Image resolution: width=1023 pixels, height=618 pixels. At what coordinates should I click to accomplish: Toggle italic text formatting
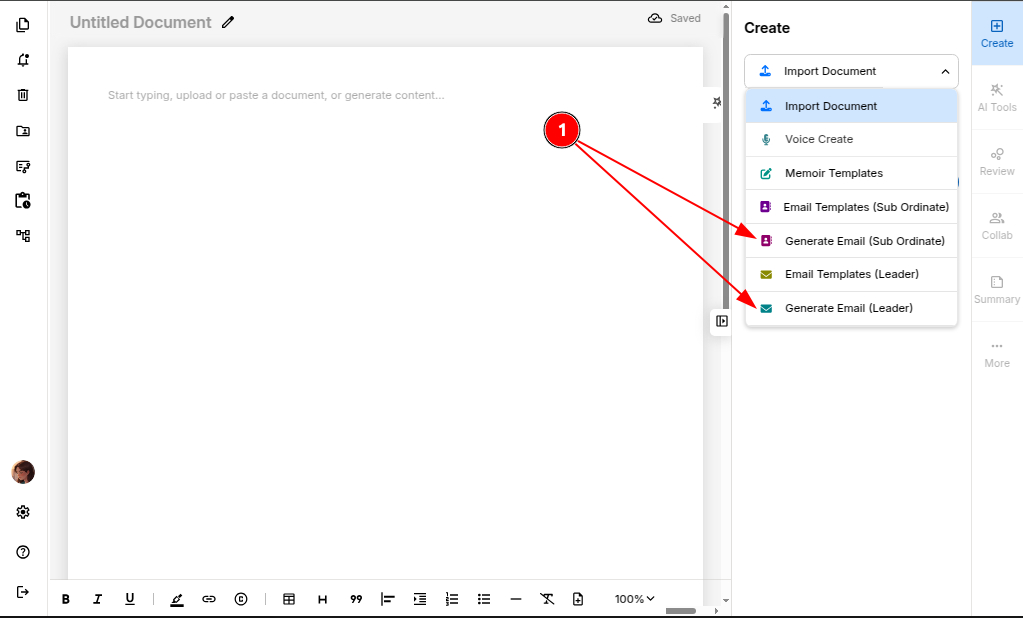(98, 599)
